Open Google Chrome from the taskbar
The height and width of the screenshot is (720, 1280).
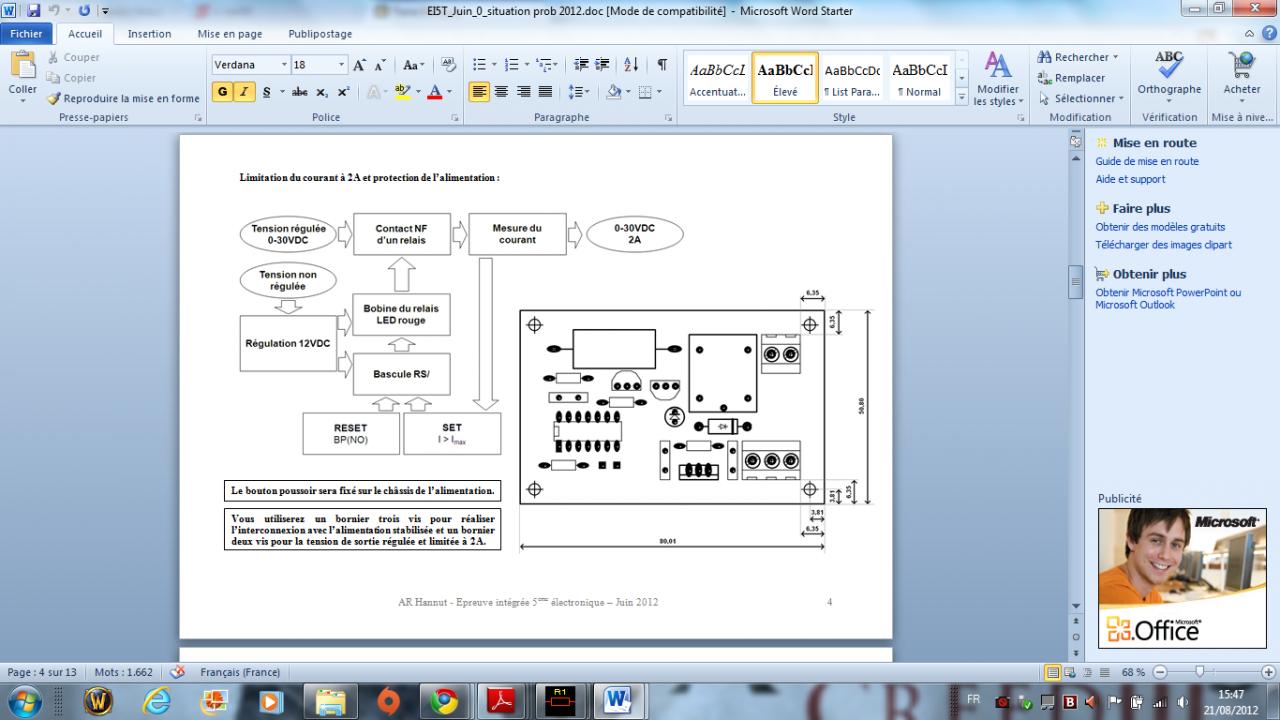444,702
